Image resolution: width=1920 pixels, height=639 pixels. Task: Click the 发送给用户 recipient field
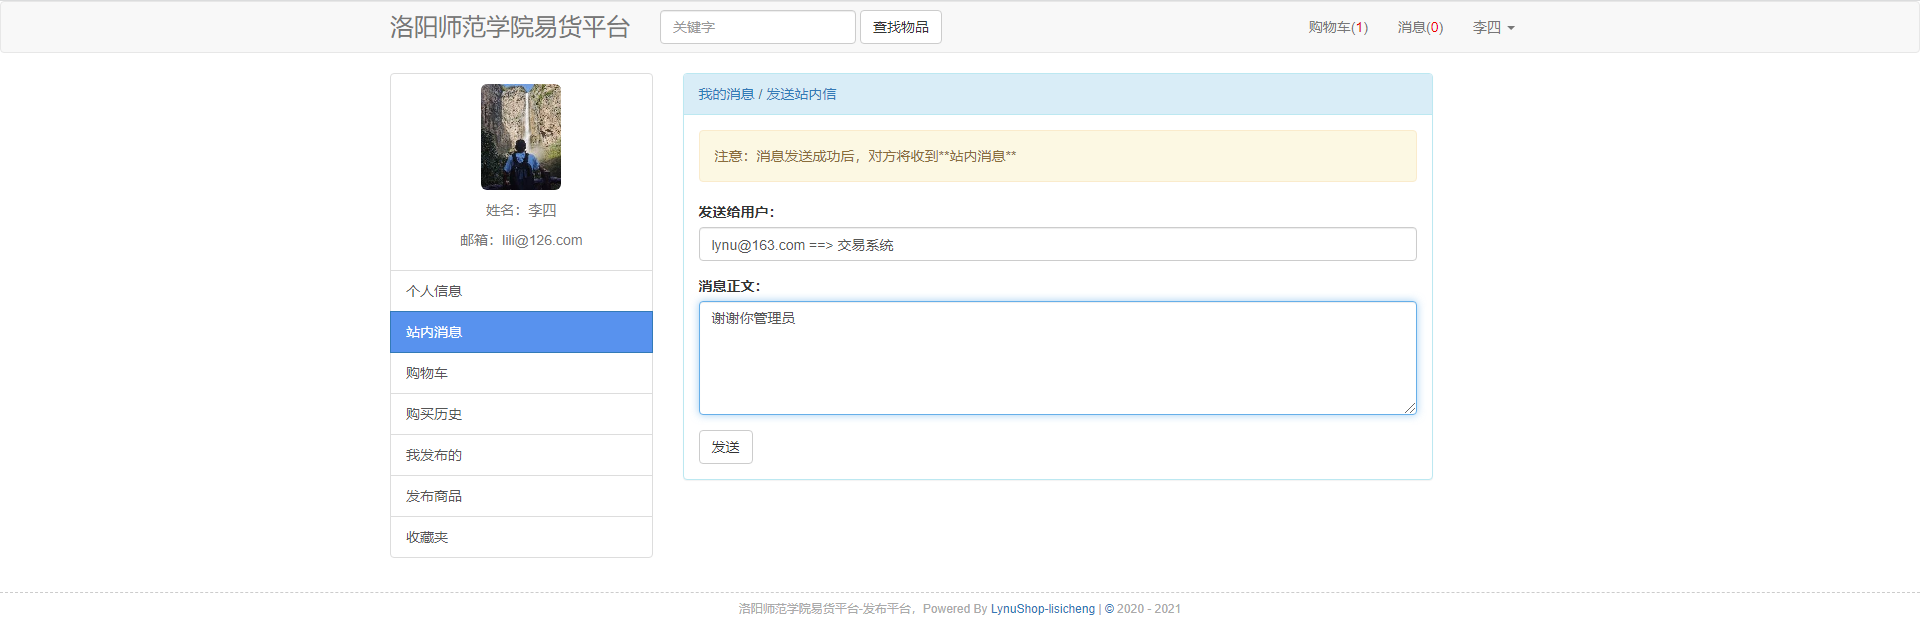[x=1058, y=244]
